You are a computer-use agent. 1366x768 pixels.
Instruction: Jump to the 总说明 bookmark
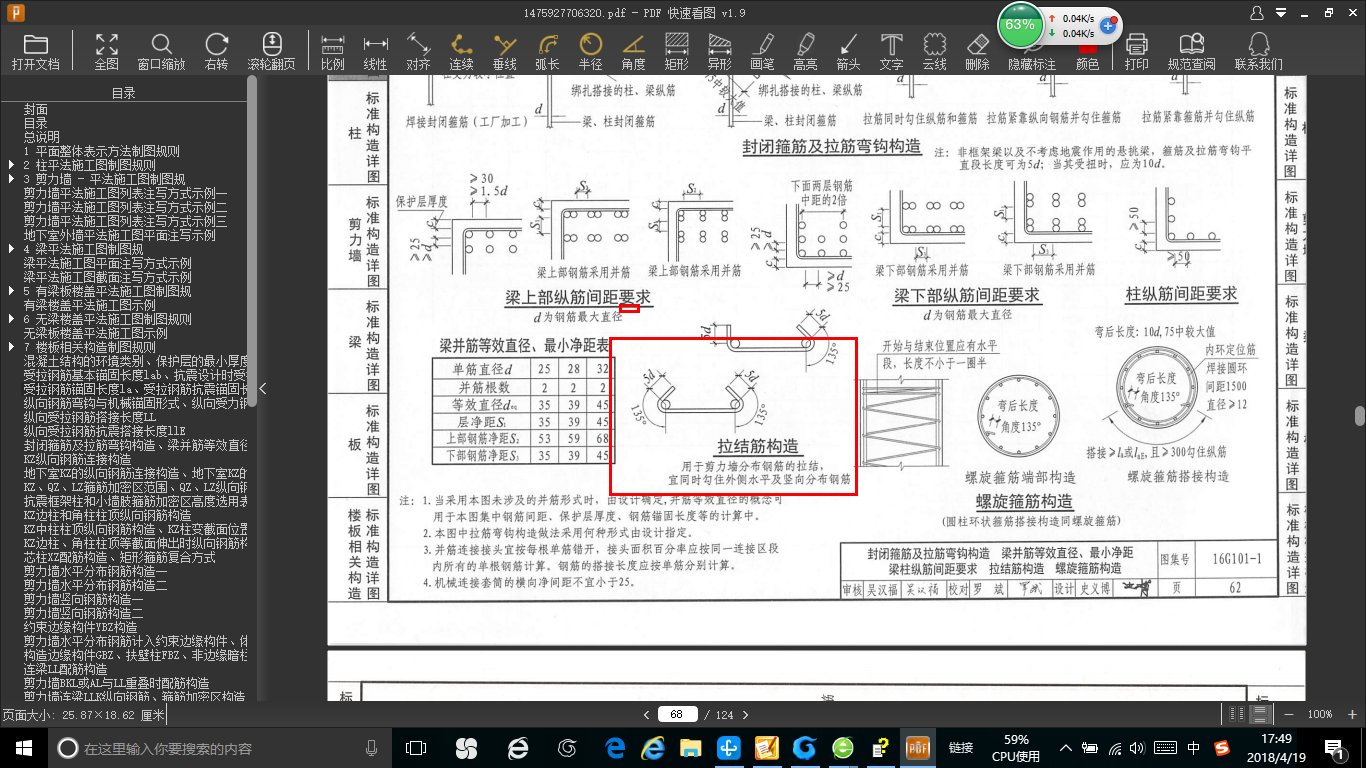(x=42, y=137)
